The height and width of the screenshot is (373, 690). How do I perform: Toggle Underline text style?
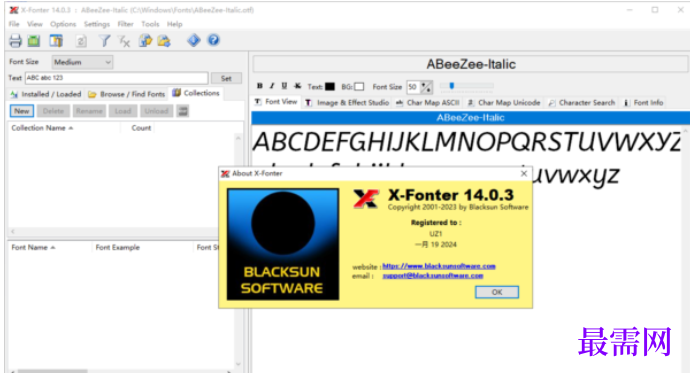[284, 86]
